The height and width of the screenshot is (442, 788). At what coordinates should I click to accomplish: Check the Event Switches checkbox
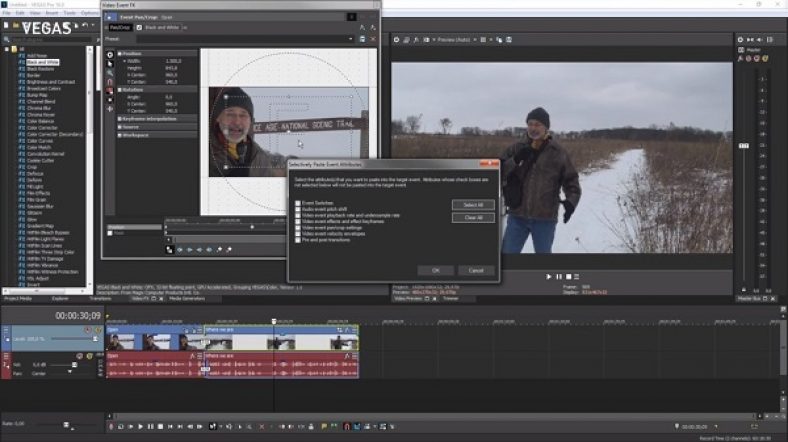[x=298, y=203]
